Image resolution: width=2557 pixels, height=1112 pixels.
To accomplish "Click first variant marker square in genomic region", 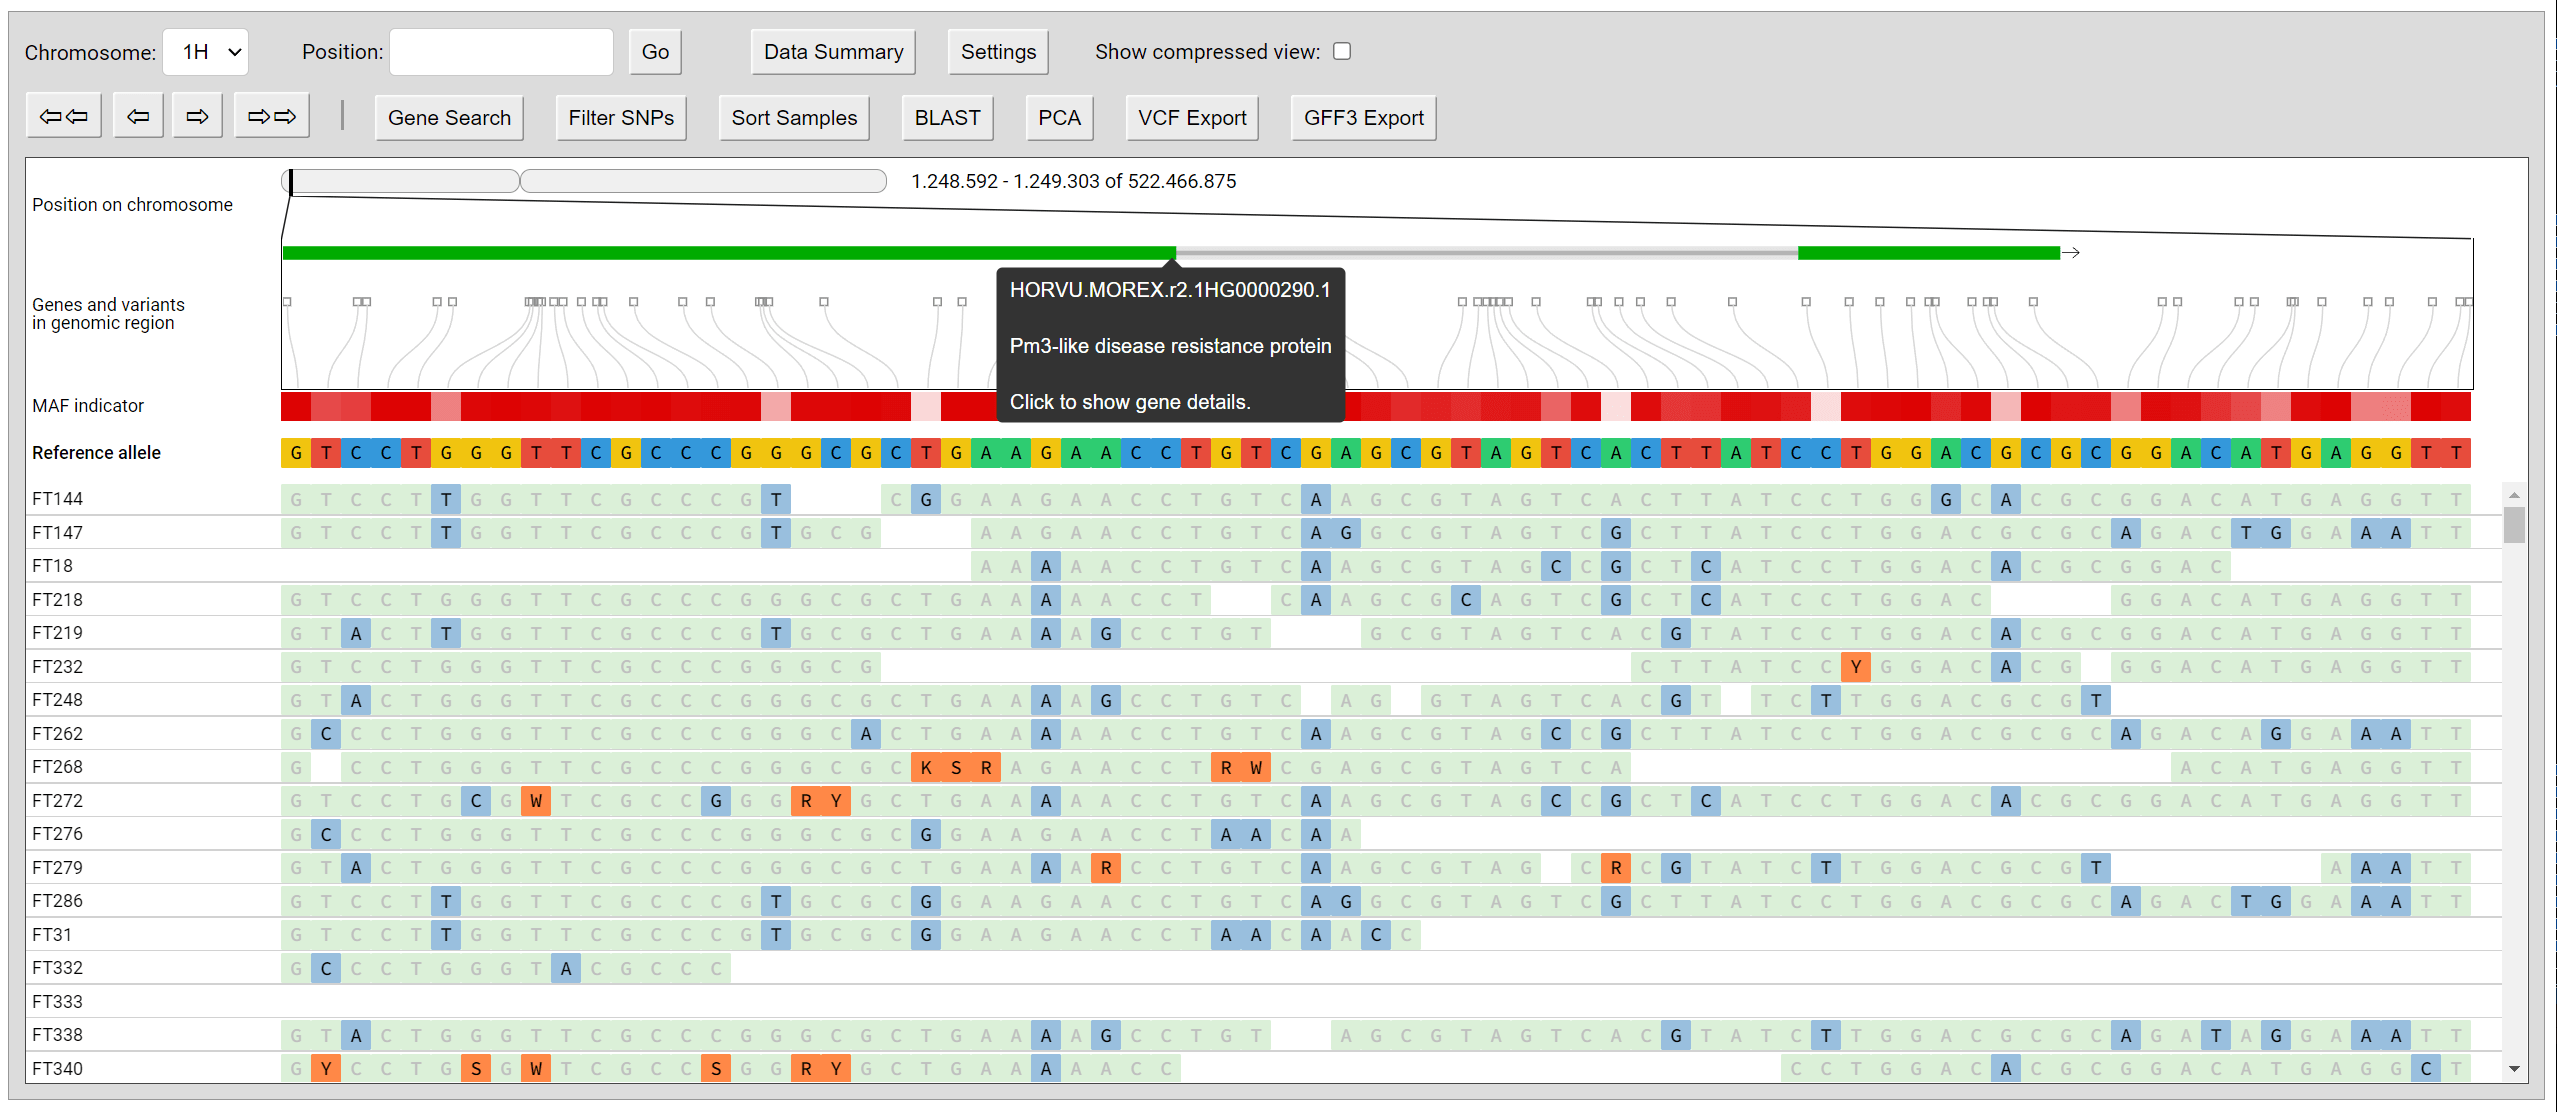I will point(287,302).
